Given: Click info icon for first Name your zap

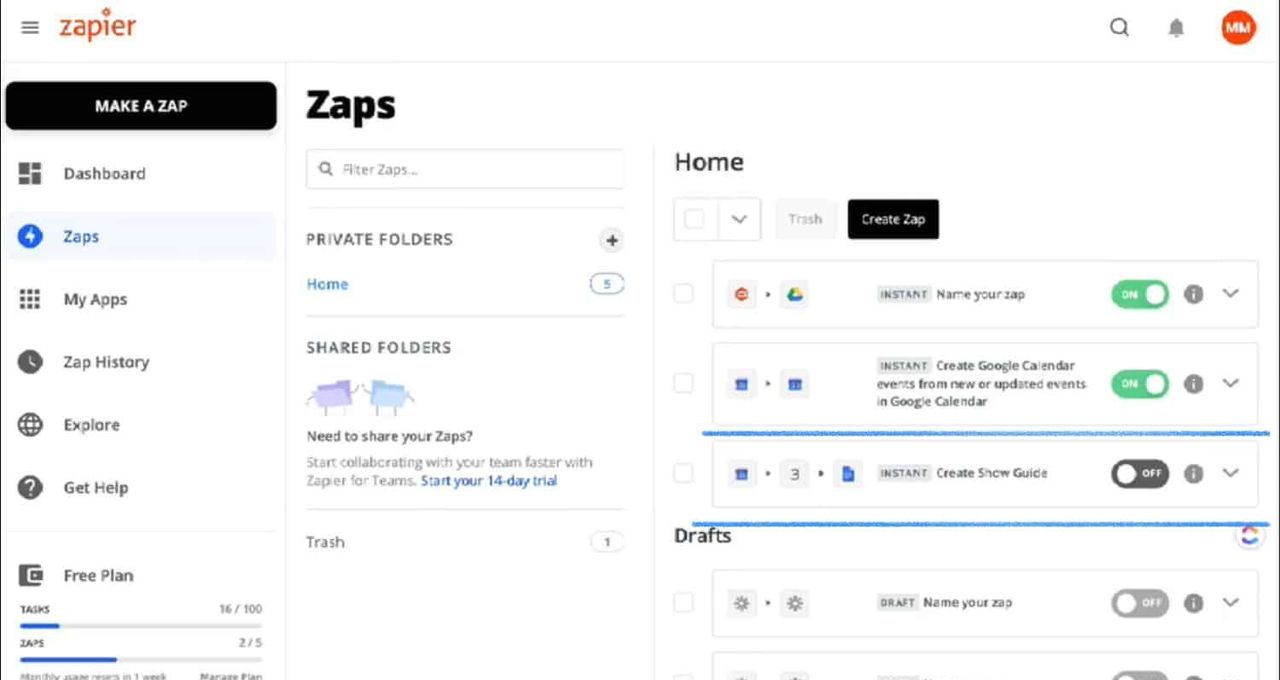Looking at the screenshot, I should coord(1193,295).
